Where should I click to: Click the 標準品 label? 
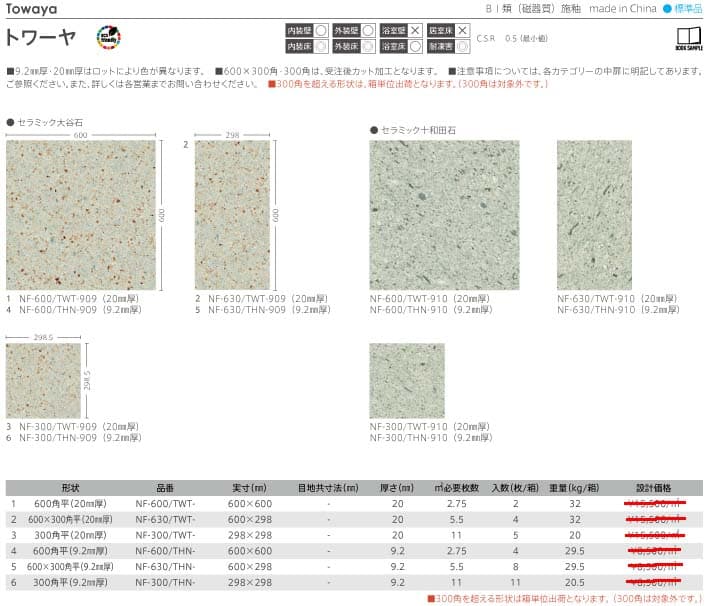pyautogui.click(x=688, y=9)
